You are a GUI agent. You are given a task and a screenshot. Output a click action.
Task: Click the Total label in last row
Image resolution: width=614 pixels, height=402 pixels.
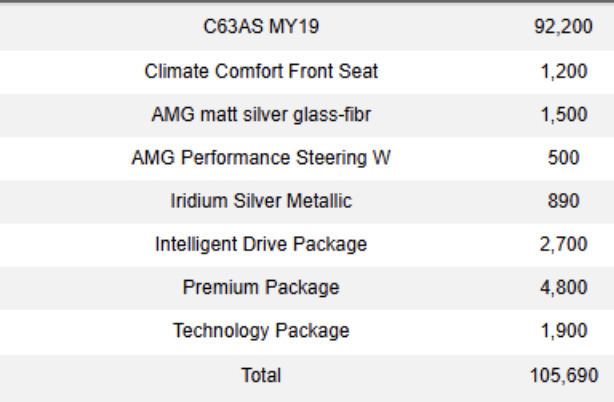click(x=261, y=375)
